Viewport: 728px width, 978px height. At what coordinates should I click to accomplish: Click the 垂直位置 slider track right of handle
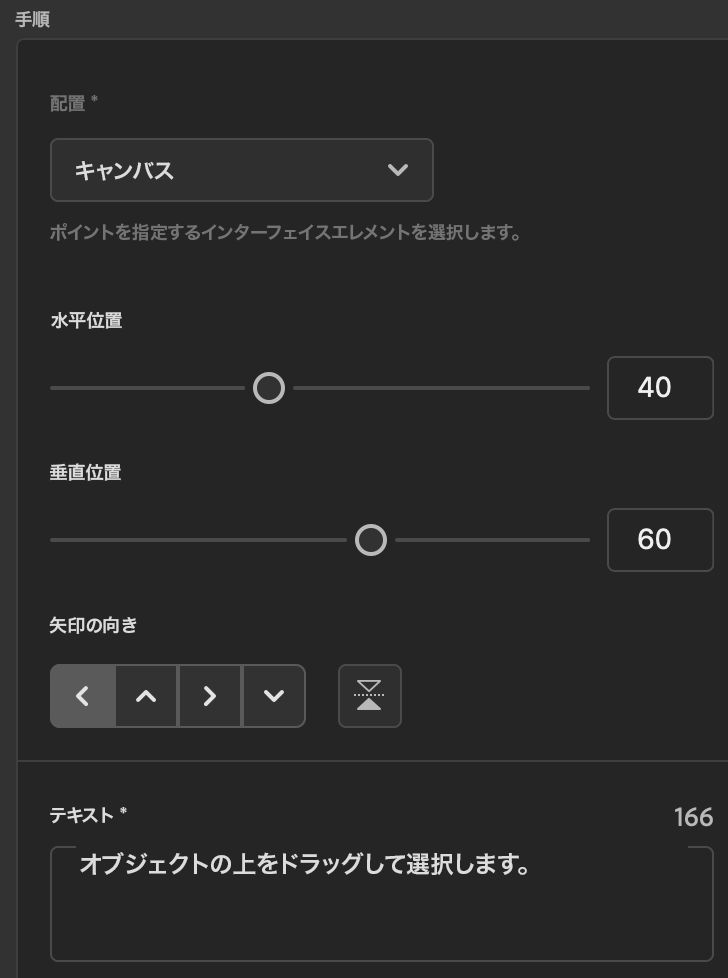(x=492, y=540)
